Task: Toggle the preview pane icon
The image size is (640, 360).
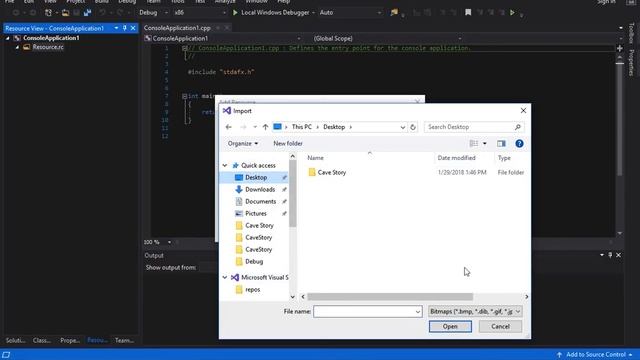Action: [501, 144]
